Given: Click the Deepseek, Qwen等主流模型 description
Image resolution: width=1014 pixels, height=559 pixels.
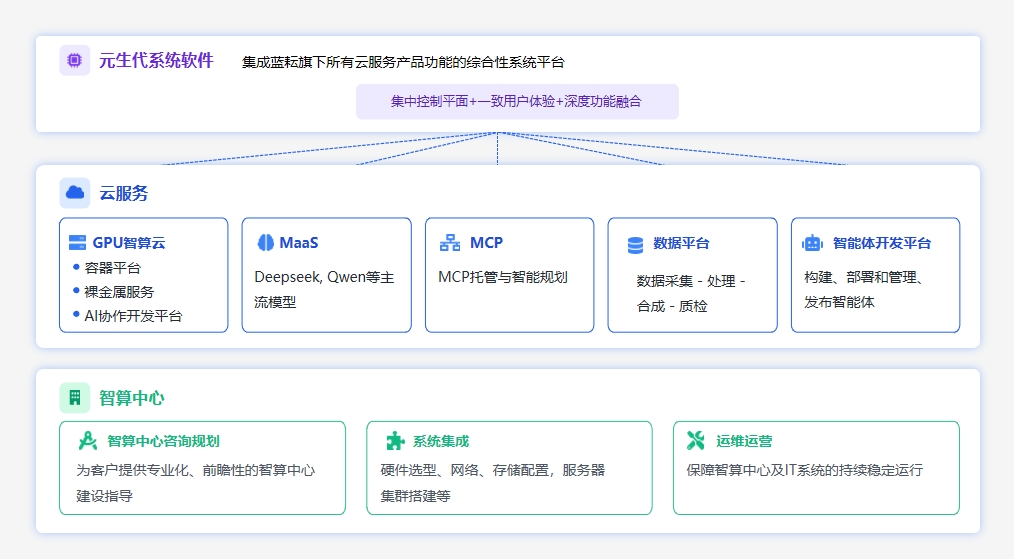Looking at the screenshot, I should coord(324,288).
